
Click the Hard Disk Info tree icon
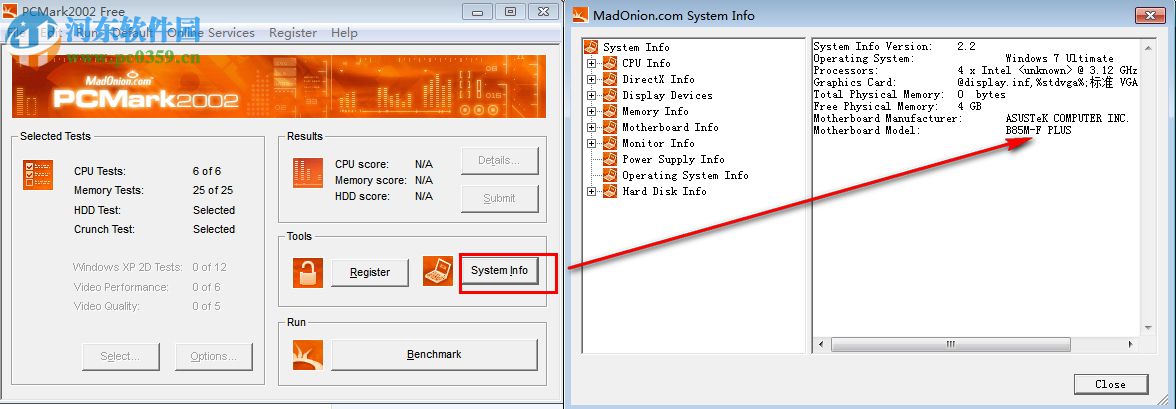click(610, 191)
